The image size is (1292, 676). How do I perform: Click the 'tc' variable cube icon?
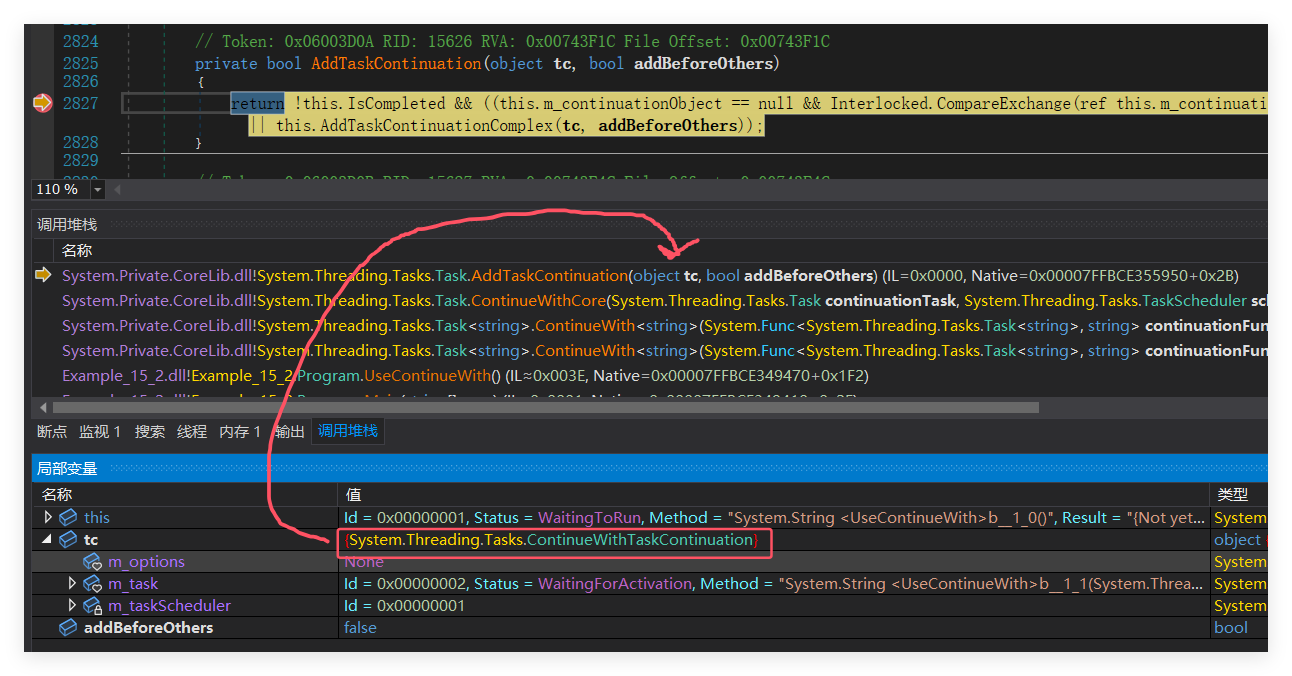[x=68, y=540]
